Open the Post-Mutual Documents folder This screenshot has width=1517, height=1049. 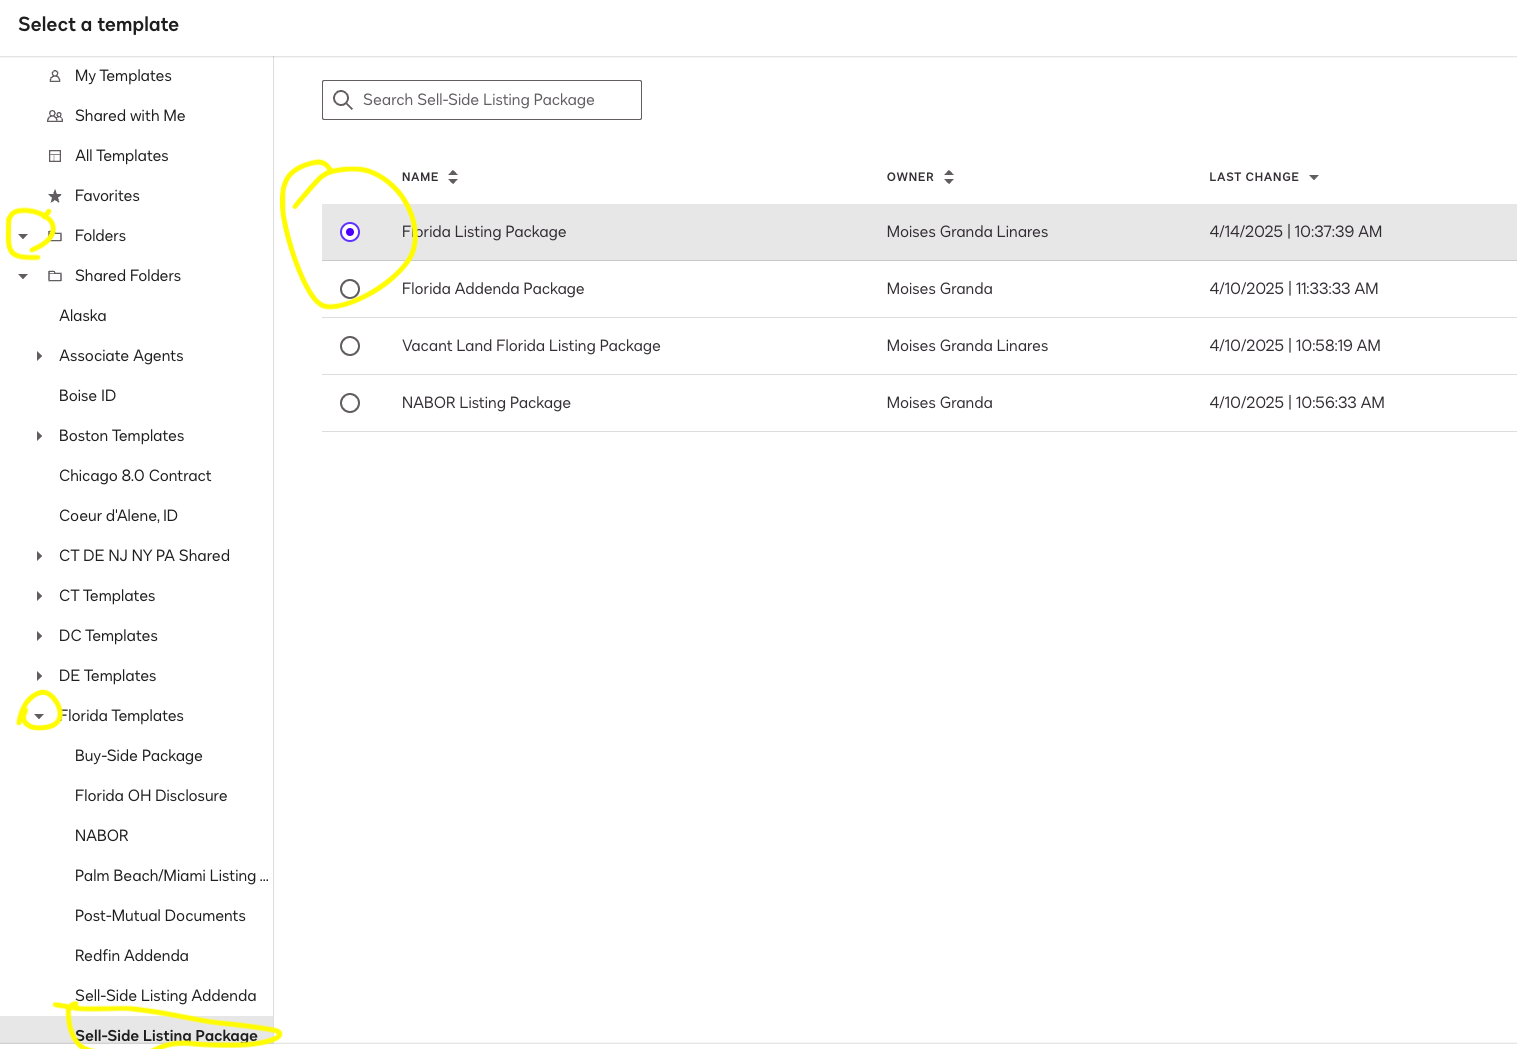tap(160, 916)
